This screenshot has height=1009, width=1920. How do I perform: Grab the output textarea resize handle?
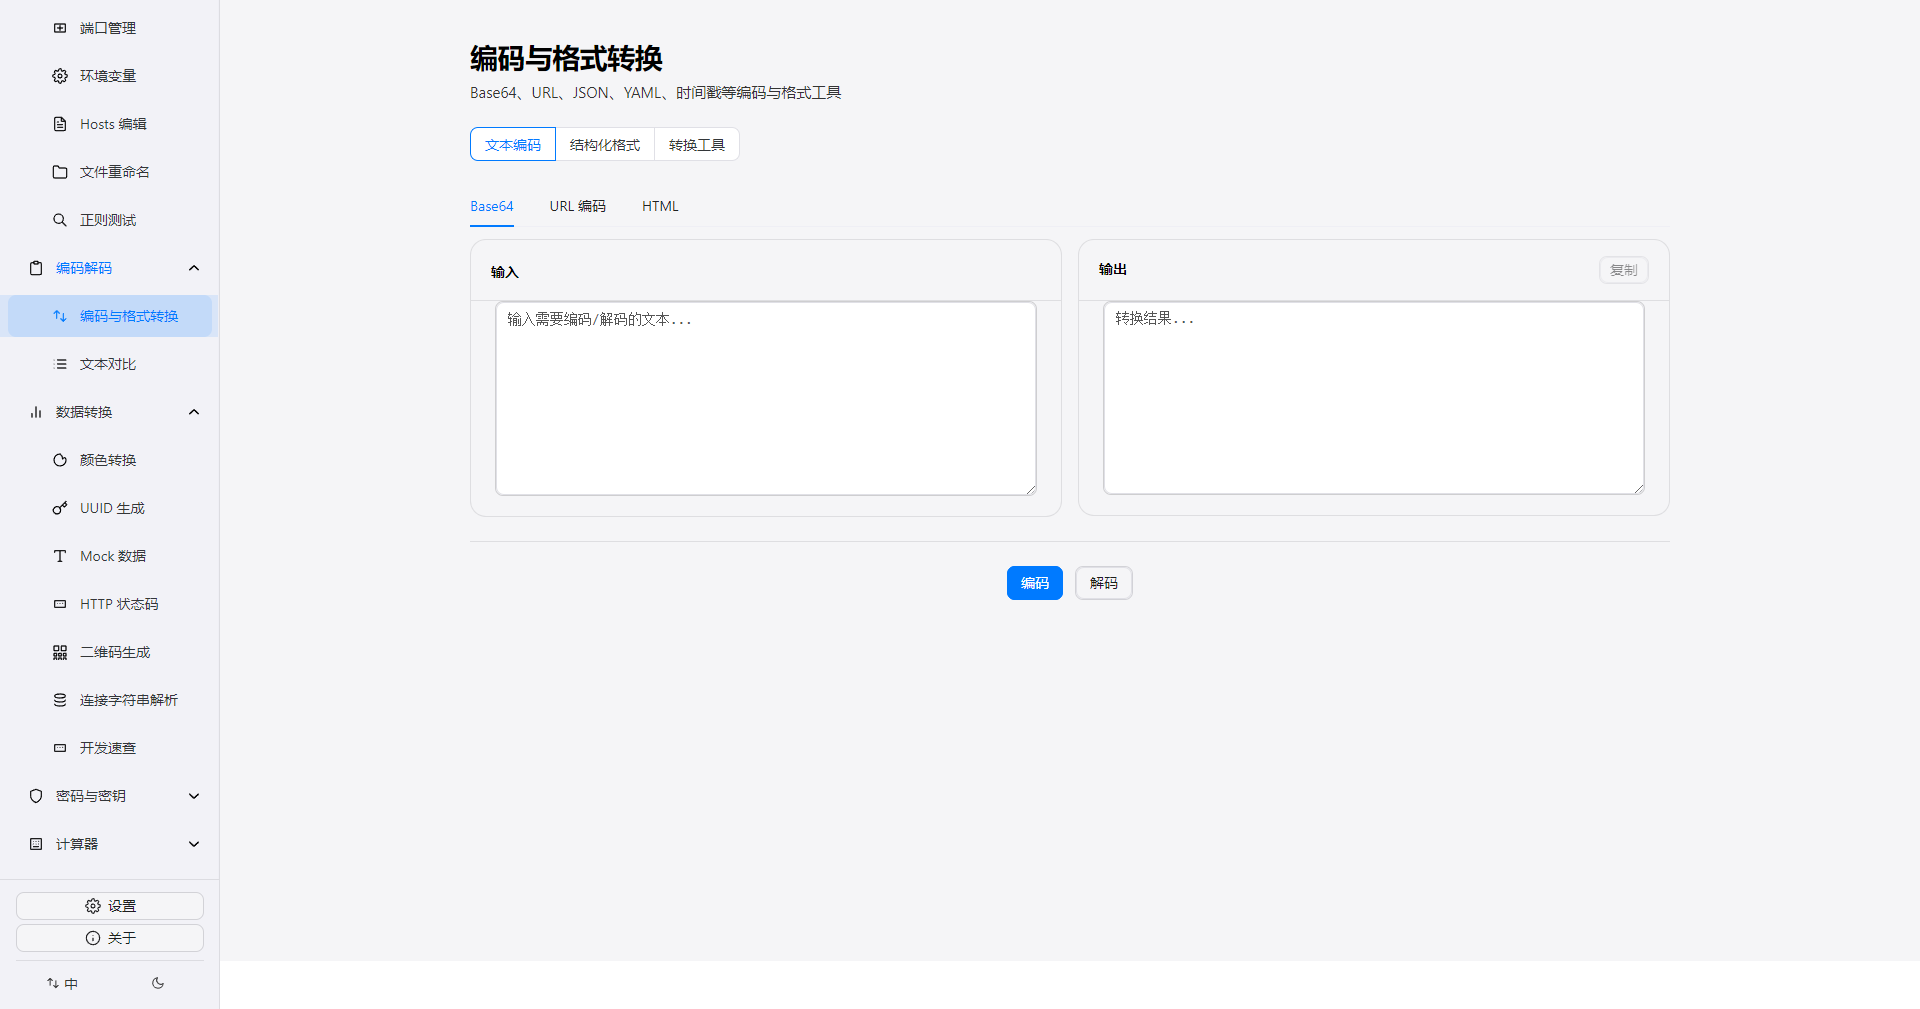pos(1639,488)
